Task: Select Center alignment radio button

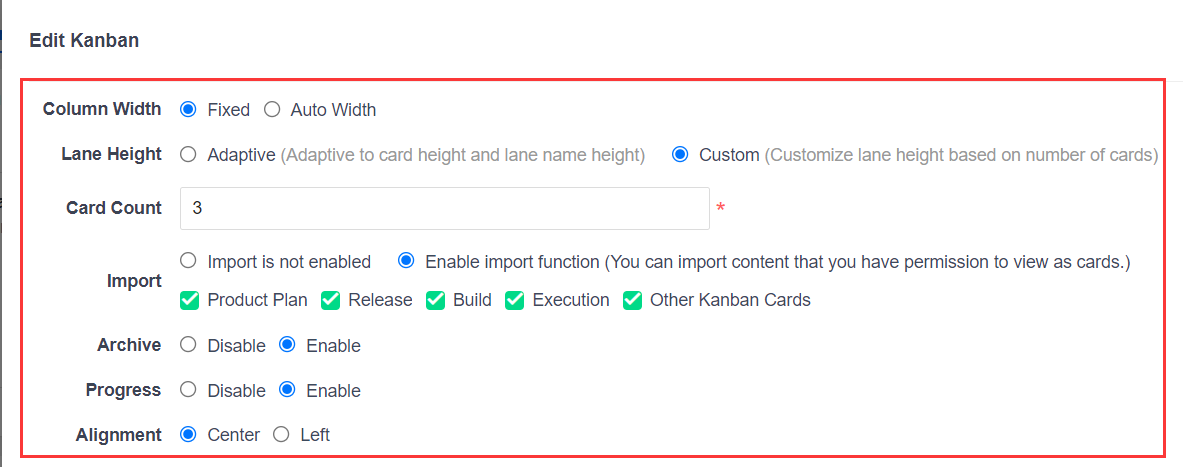Action: click(188, 435)
